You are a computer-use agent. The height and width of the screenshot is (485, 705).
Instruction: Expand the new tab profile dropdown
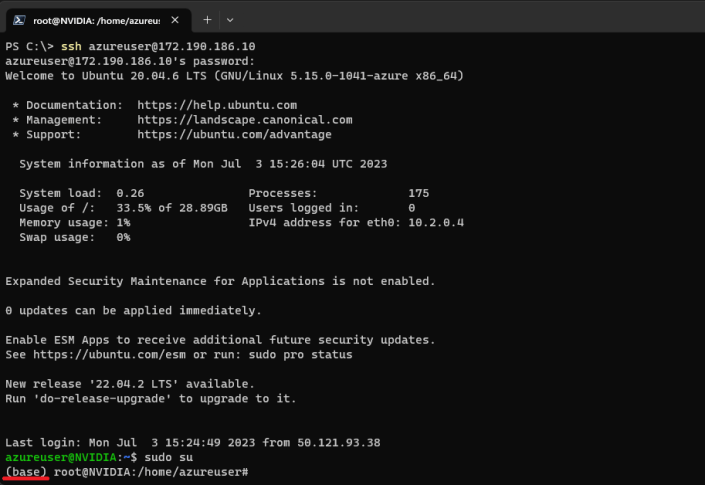point(230,20)
